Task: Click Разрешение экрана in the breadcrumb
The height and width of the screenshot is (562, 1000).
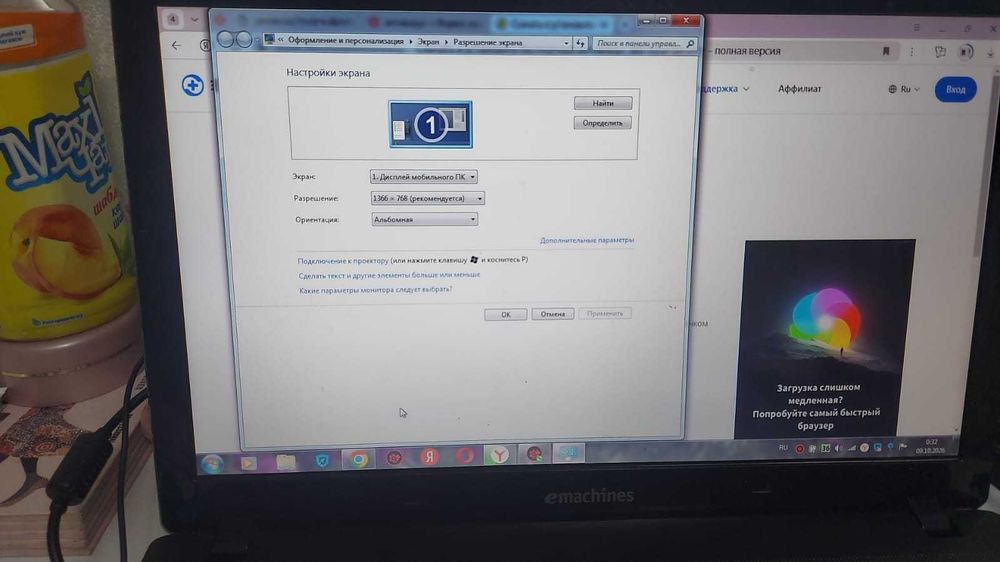Action: (488, 42)
